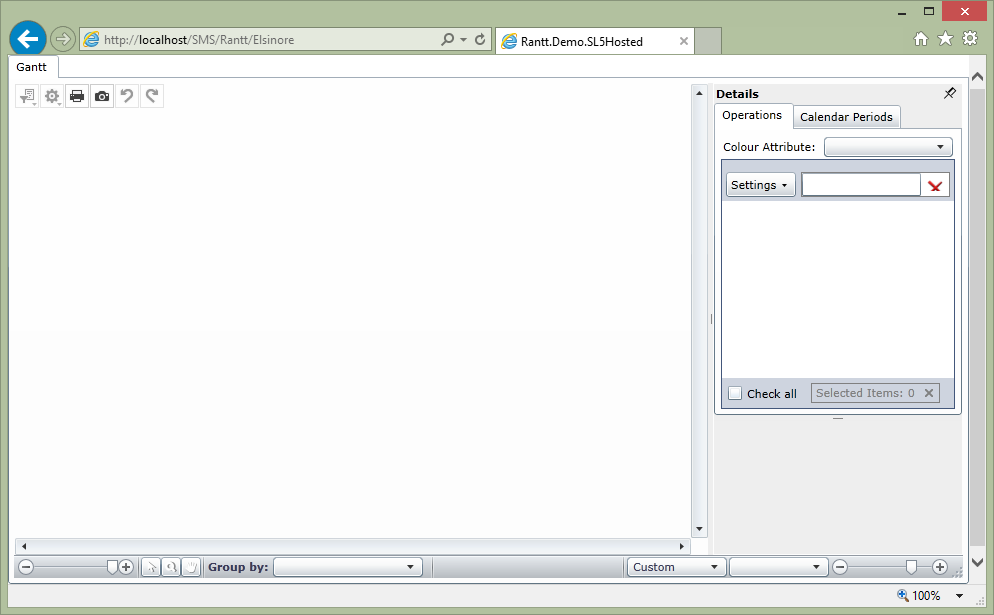Open the Custom time range dropdown
The height and width of the screenshot is (615, 994).
pyautogui.click(x=676, y=567)
